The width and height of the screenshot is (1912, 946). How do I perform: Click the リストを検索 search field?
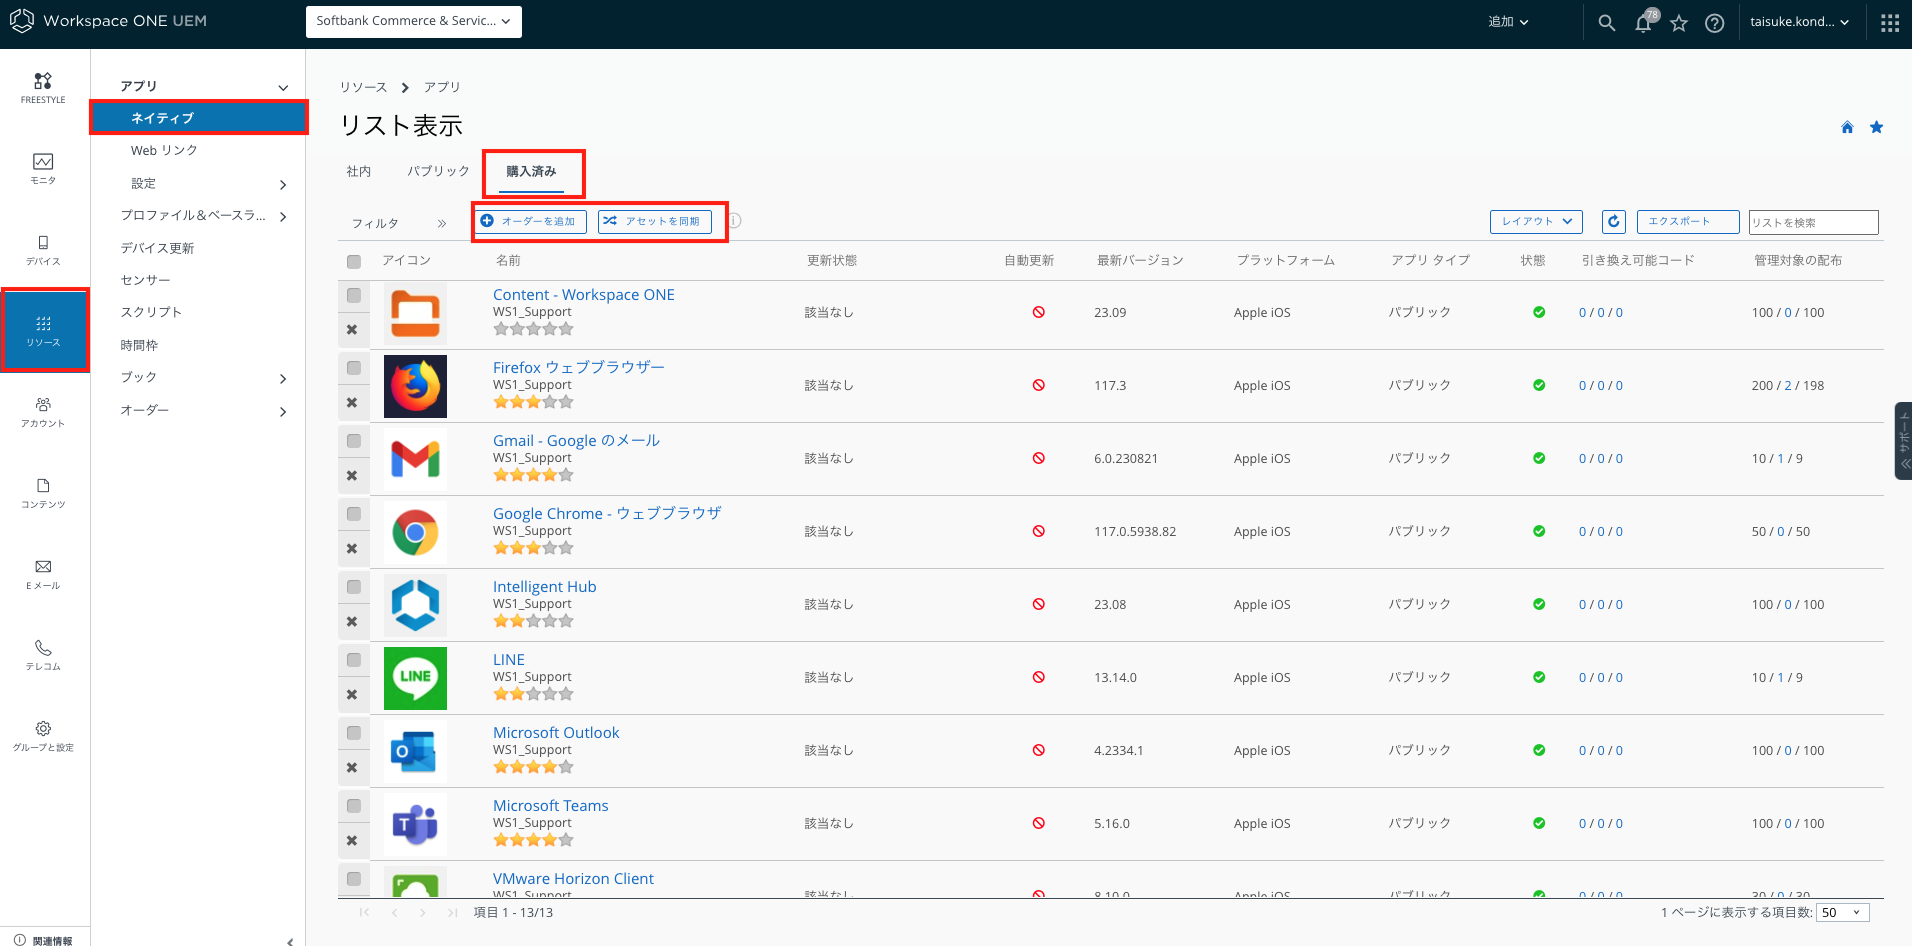point(1813,222)
